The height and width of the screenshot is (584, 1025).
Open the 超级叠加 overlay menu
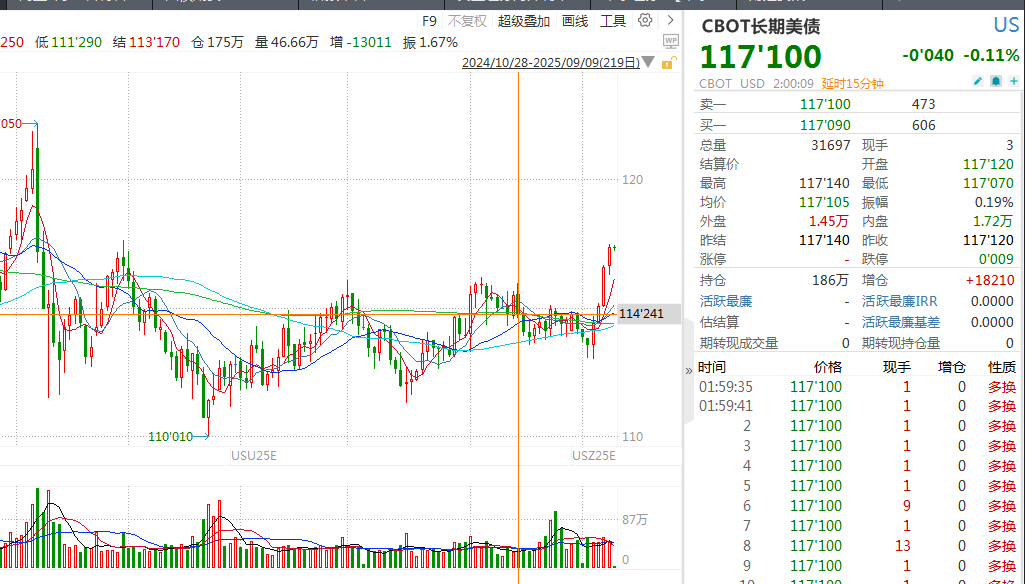tap(524, 20)
